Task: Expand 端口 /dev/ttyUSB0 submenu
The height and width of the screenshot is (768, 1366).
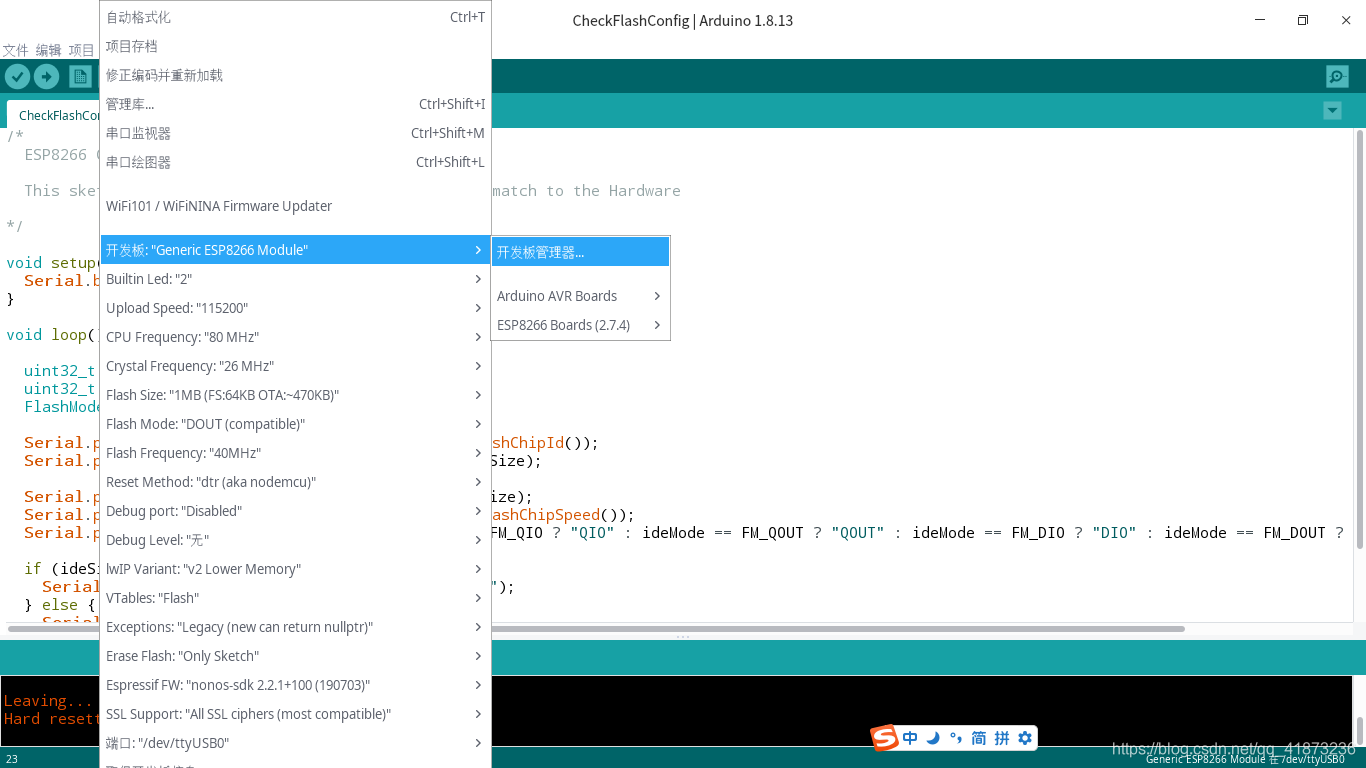Action: (x=296, y=743)
